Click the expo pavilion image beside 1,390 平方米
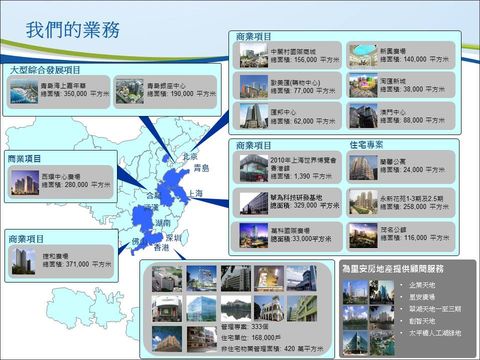The height and width of the screenshot is (360, 480). [x=254, y=167]
